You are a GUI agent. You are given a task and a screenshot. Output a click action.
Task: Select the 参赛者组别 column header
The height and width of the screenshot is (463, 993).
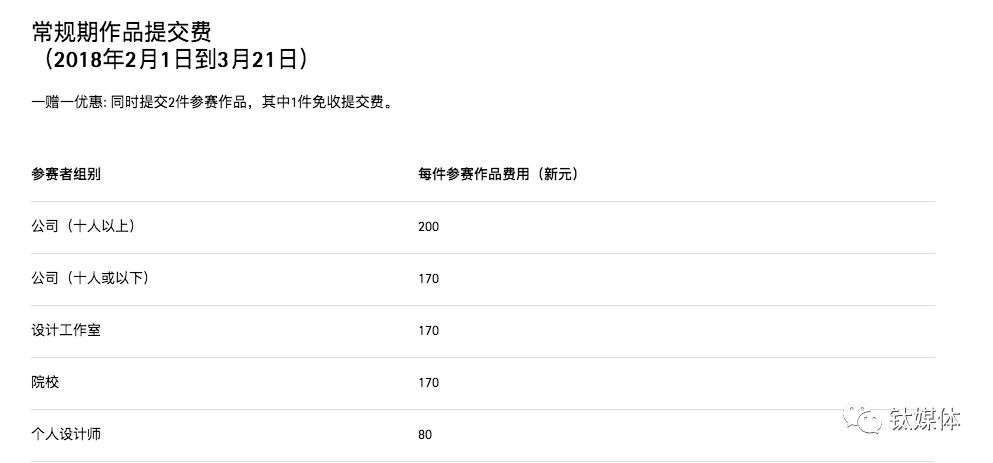[x=66, y=174]
